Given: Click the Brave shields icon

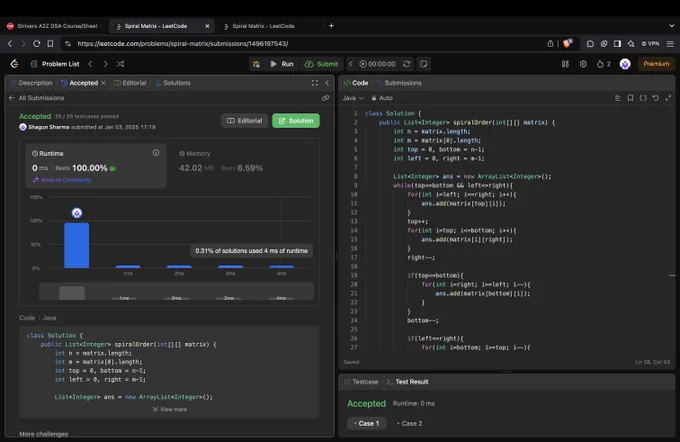Looking at the screenshot, I should coord(567,43).
